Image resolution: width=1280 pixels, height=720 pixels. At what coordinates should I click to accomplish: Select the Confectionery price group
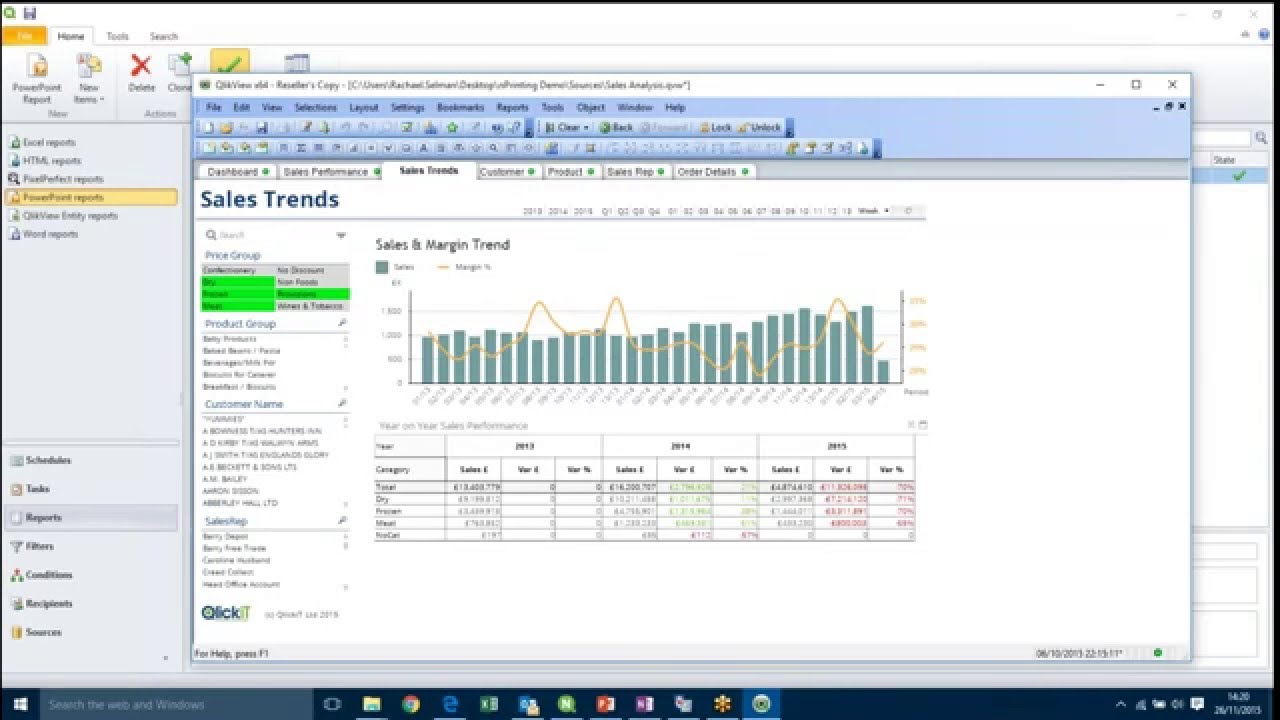238,270
